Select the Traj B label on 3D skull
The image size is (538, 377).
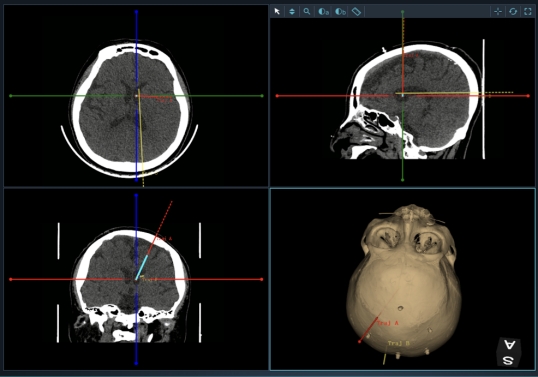(x=399, y=343)
